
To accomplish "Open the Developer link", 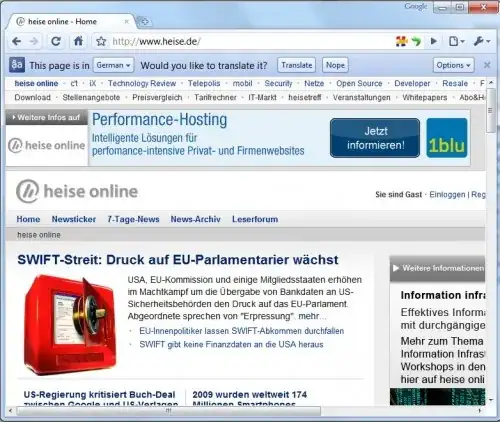I will pos(412,83).
